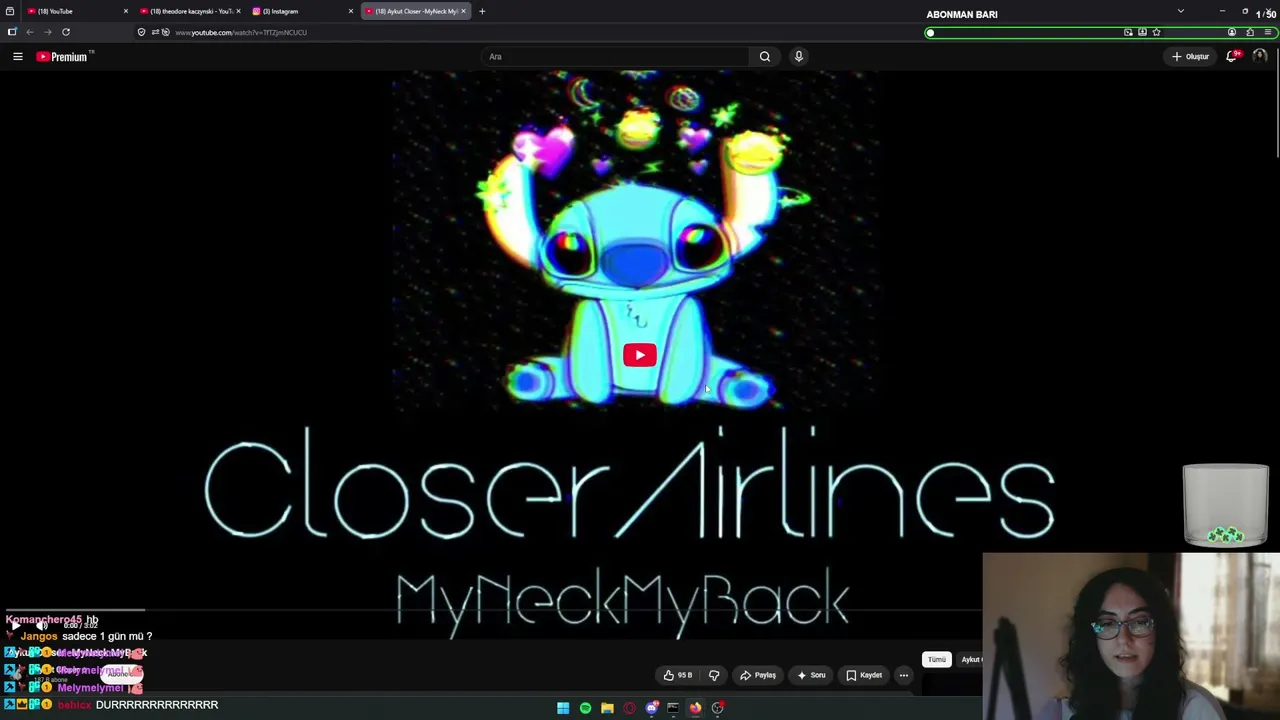Open the picture-in-picture icon in the address bar

point(1128,32)
